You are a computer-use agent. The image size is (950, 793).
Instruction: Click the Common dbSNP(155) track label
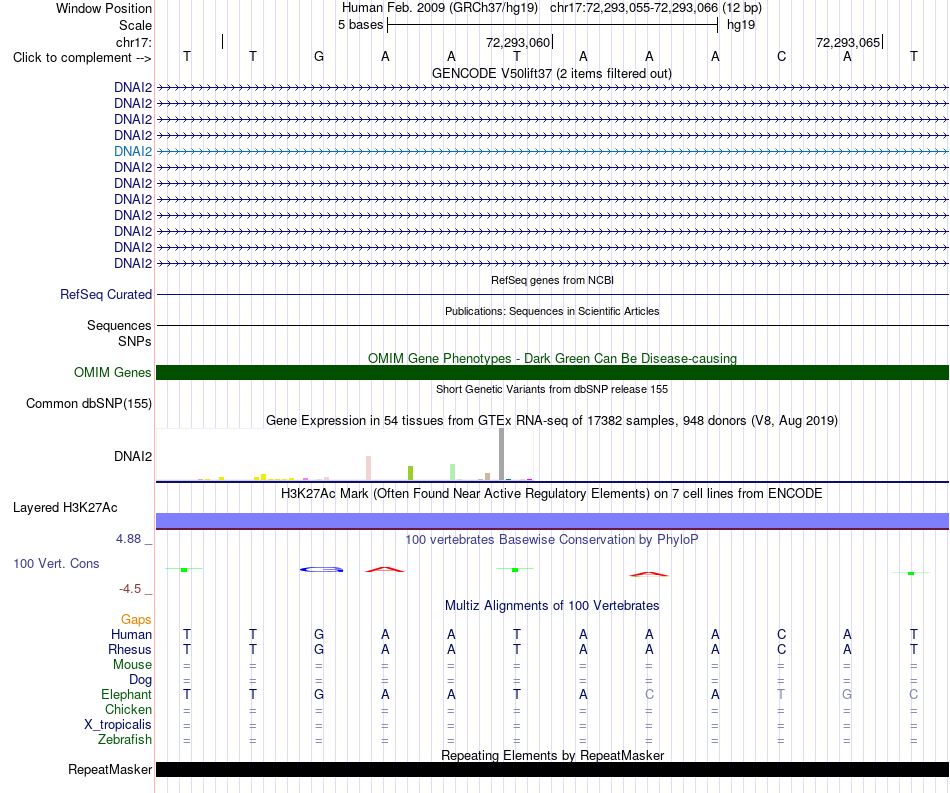pos(88,403)
